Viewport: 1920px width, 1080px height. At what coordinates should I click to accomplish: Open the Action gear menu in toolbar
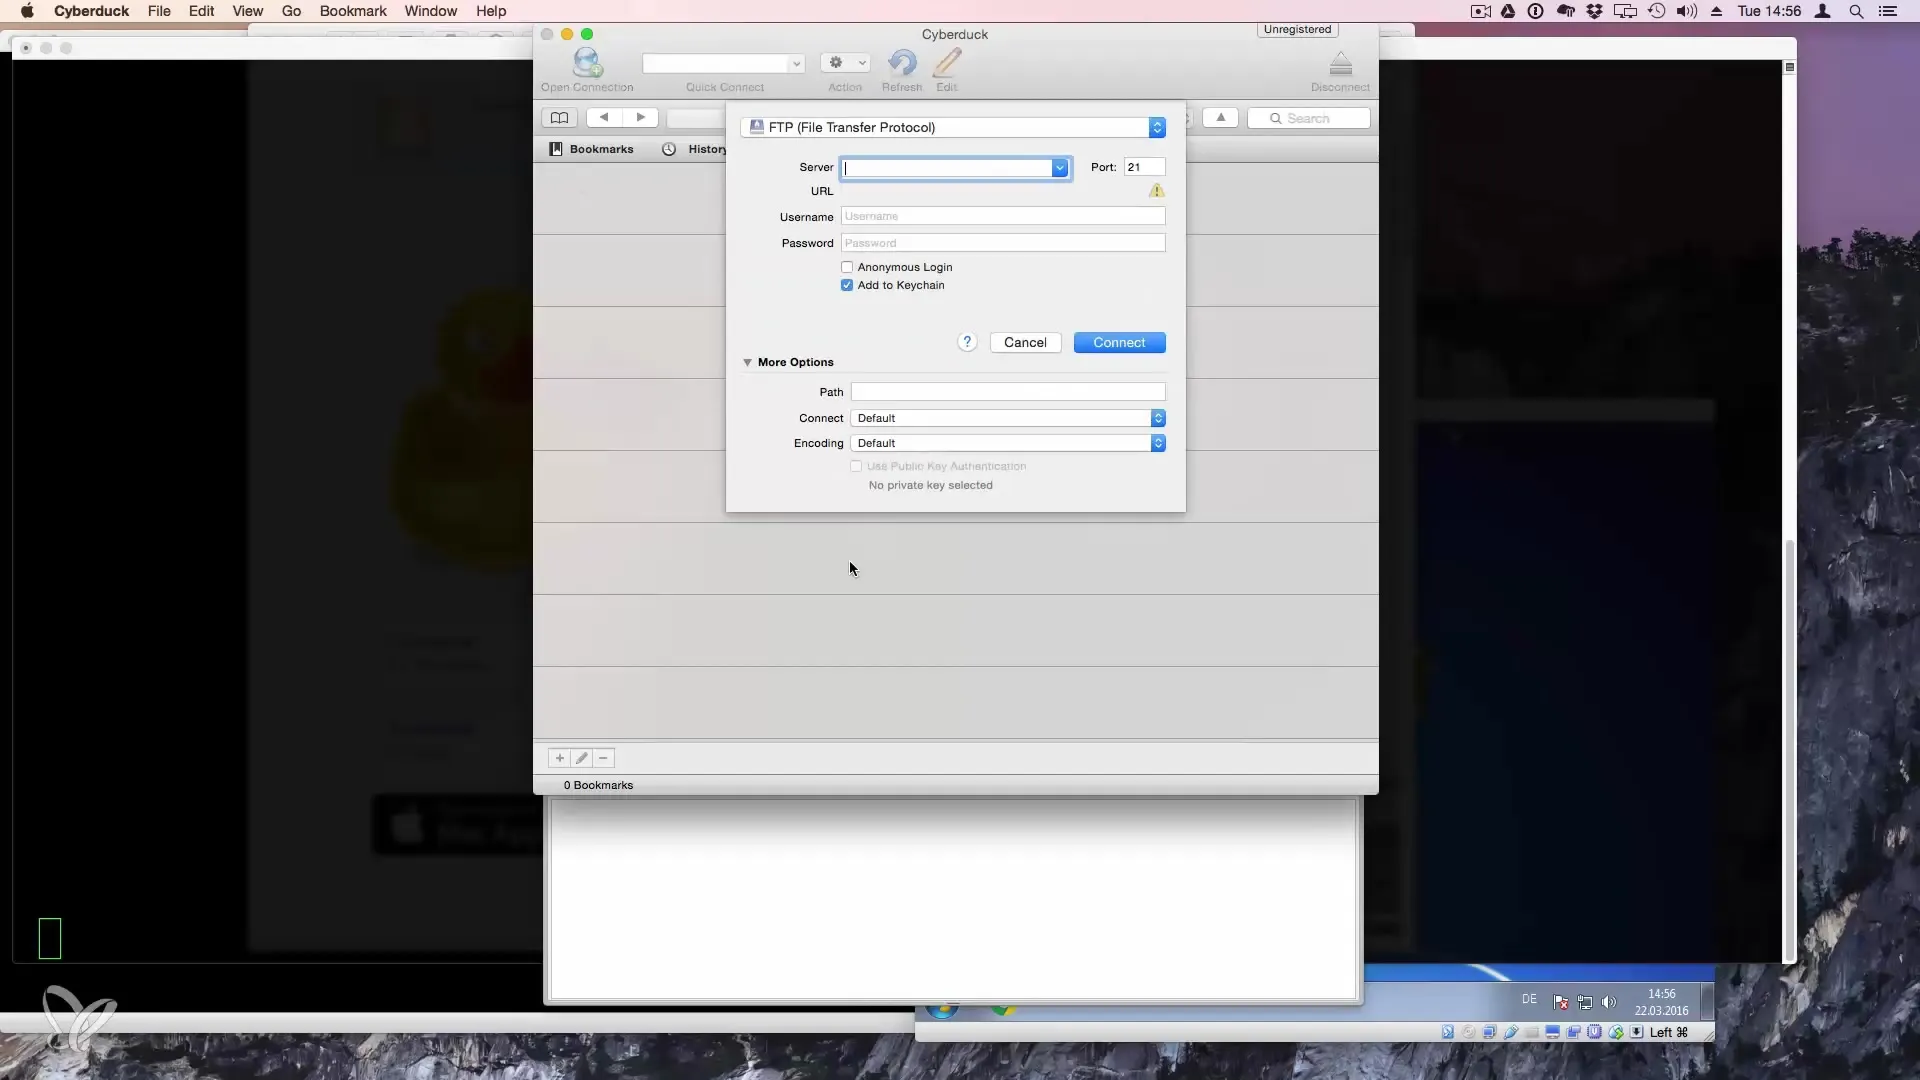(x=845, y=63)
